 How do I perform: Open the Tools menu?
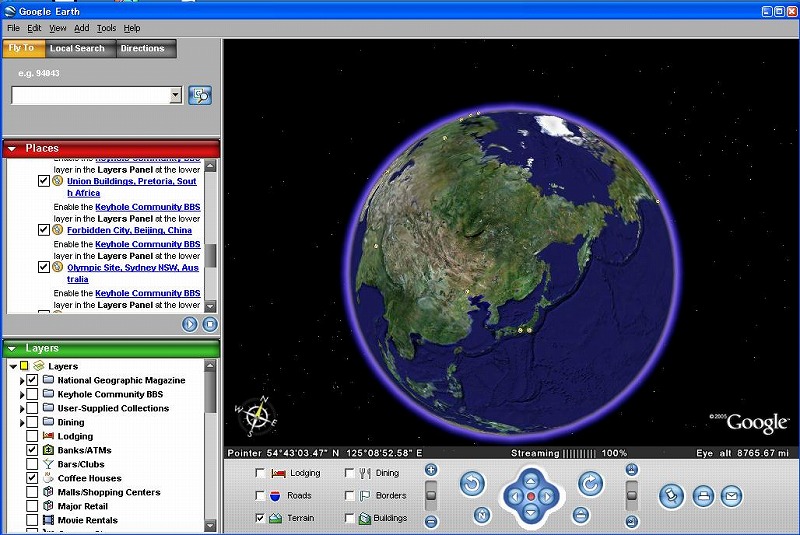(x=106, y=28)
